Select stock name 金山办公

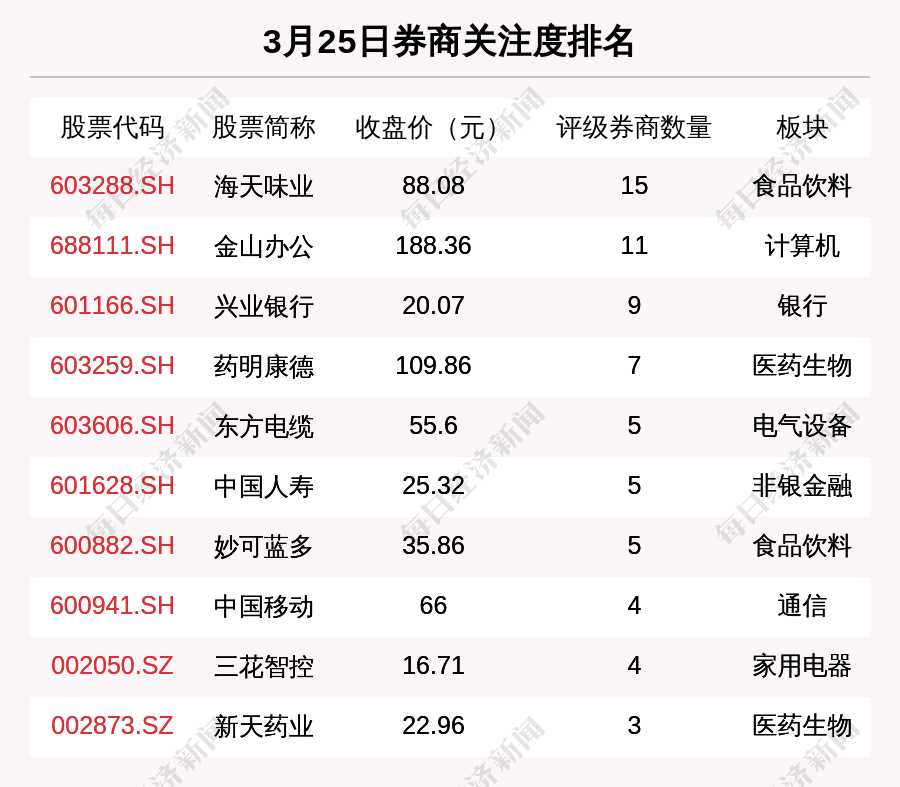tap(263, 247)
